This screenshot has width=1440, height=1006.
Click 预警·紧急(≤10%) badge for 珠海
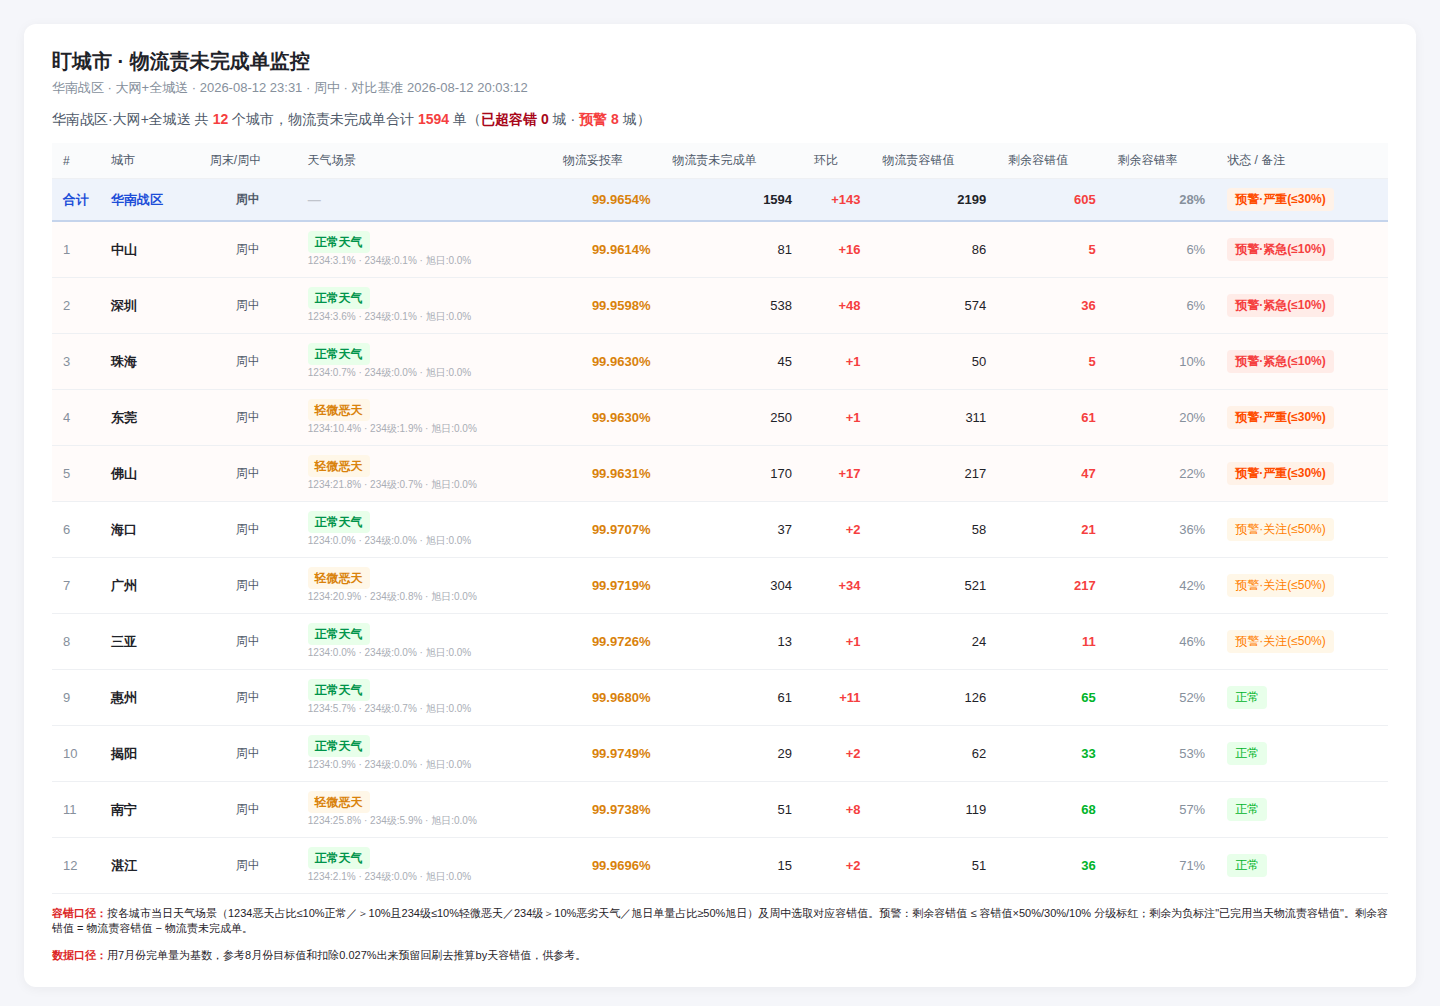click(x=1280, y=361)
